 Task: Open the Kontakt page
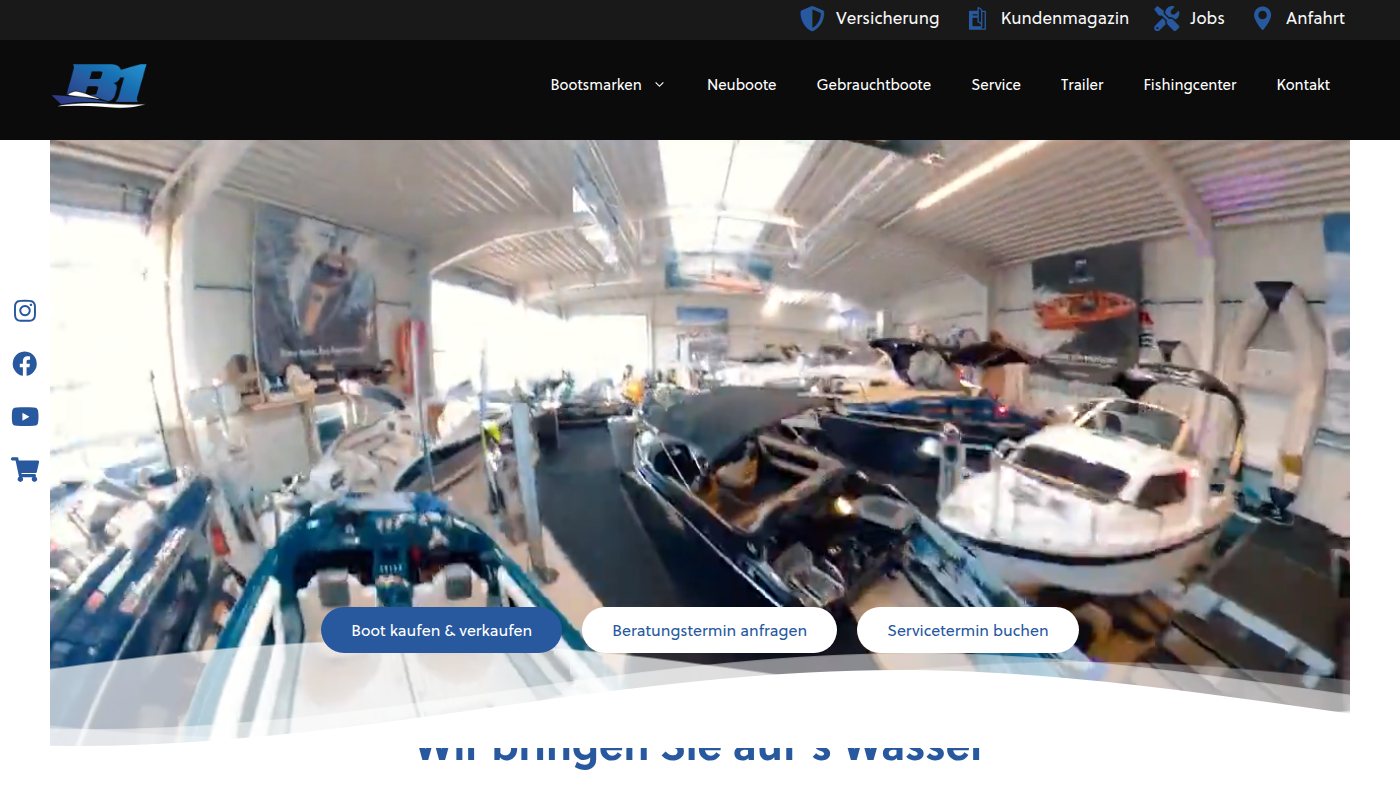pyautogui.click(x=1303, y=85)
